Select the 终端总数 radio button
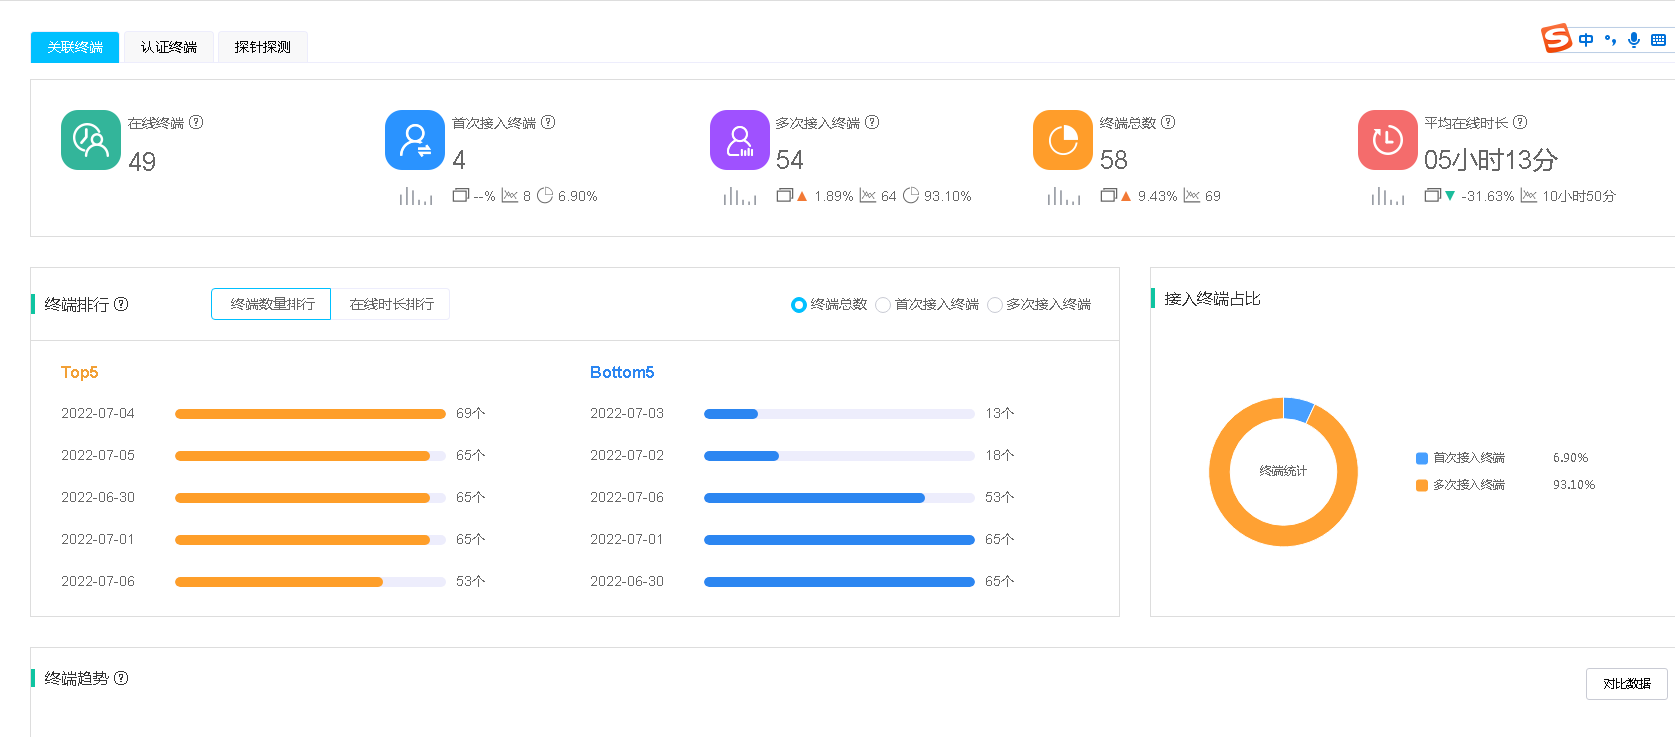This screenshot has height=737, width=1675. click(798, 305)
